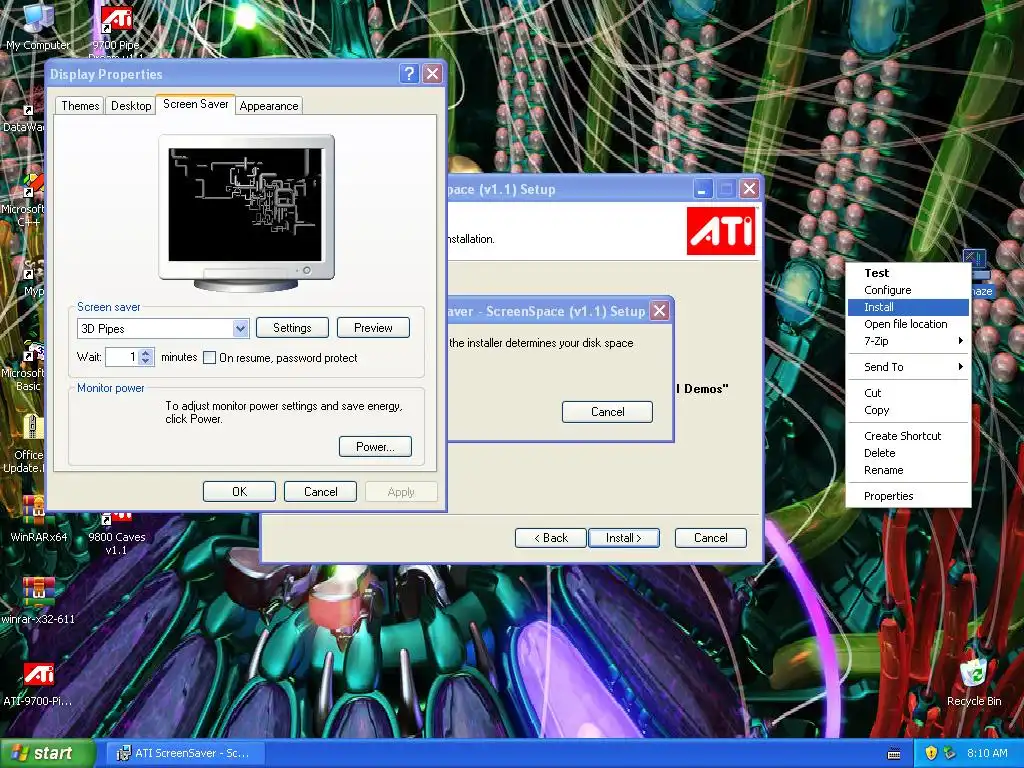The height and width of the screenshot is (768, 1024).
Task: Open the Recycle Bin icon
Action: tap(974, 682)
